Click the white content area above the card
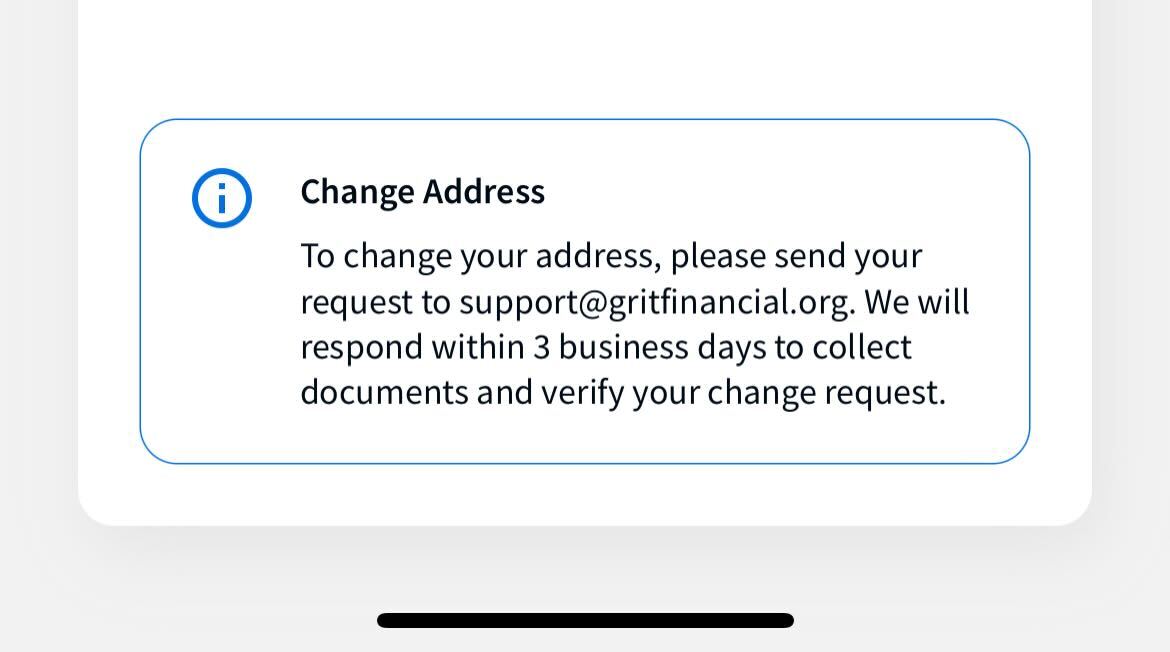1170x652 pixels. click(x=584, y=60)
